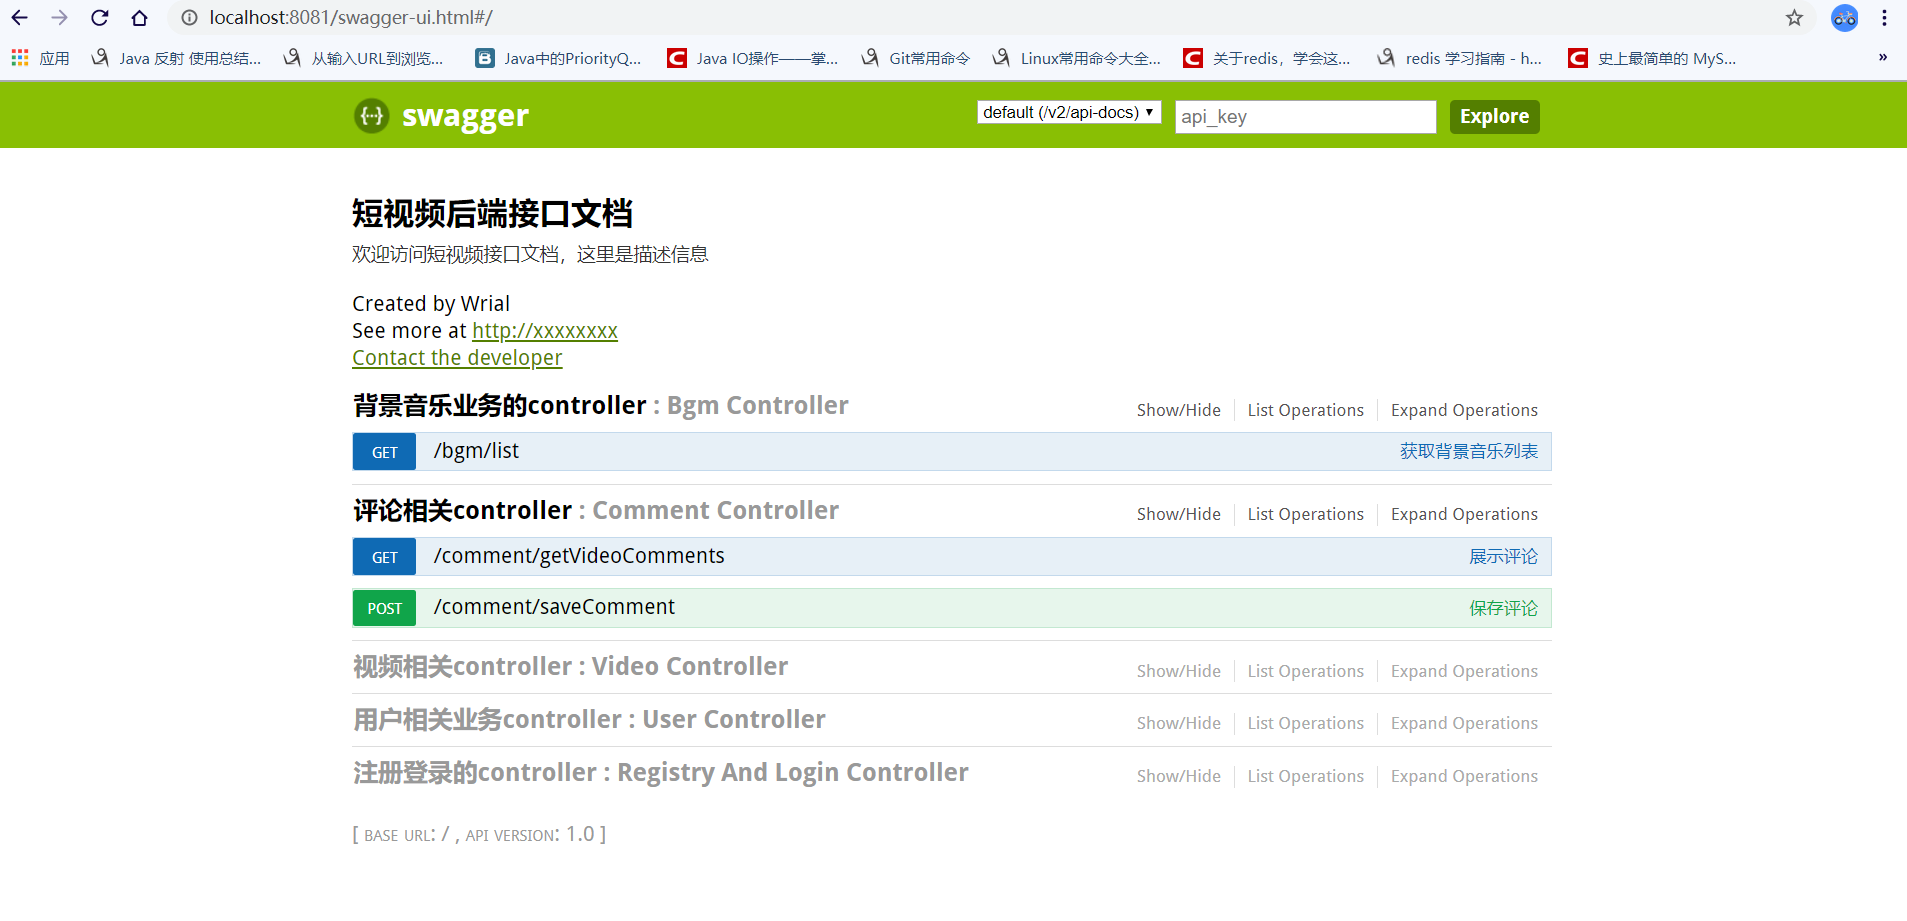Open the 'redis 学习指南' bookmark
The image size is (1907, 921).
[x=1459, y=58]
